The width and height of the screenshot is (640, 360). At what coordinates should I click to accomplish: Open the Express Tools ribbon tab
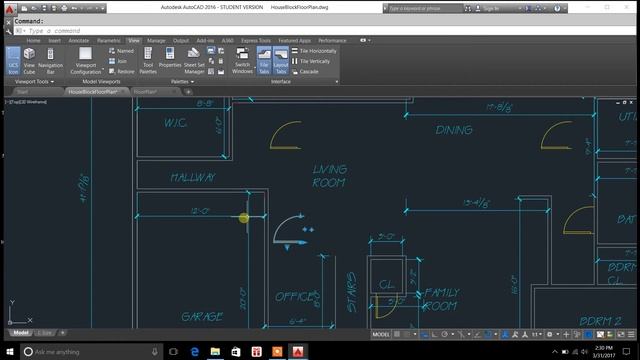[256, 40]
